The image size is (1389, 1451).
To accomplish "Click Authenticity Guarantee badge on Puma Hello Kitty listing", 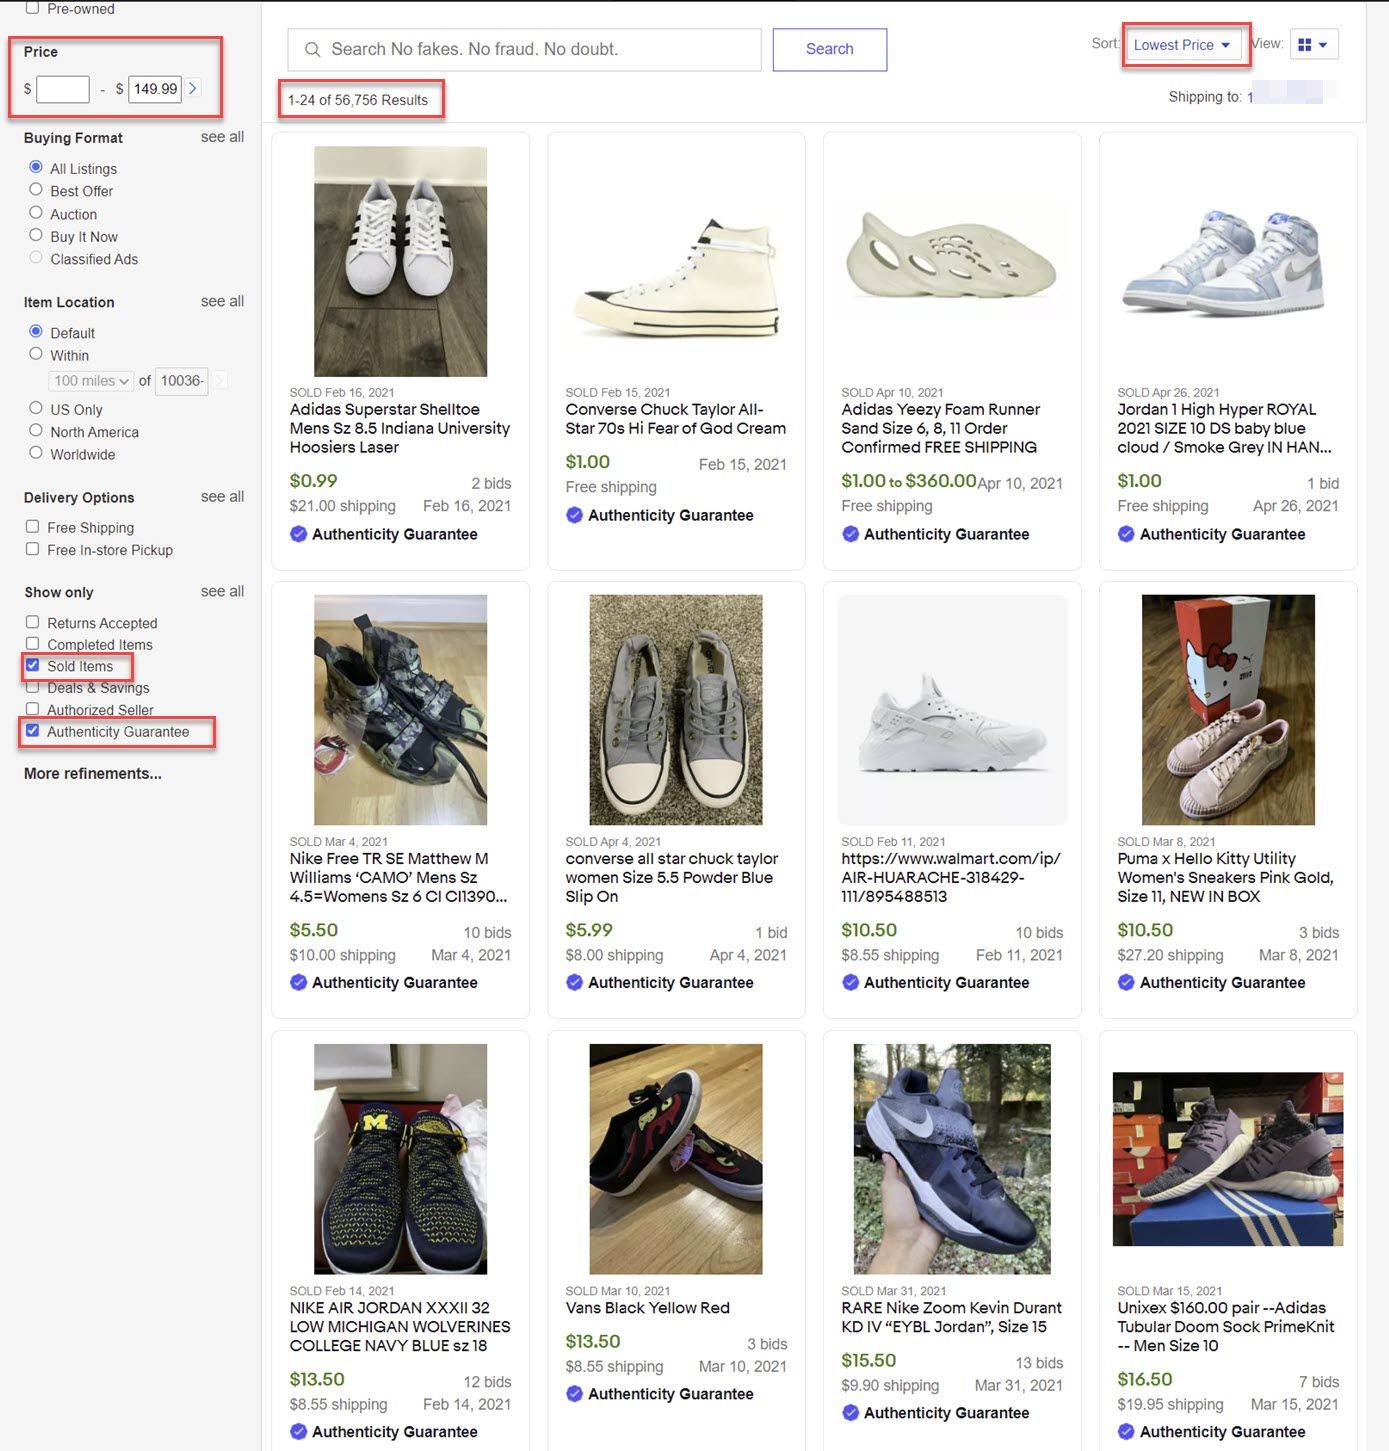I will point(1212,982).
